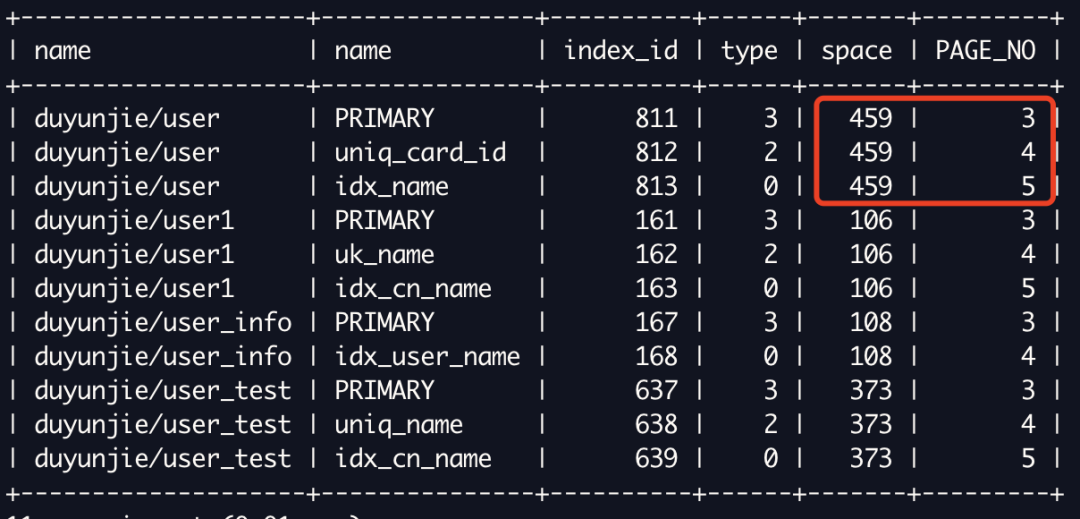
Task: Select index_id value 812
Action: click(x=656, y=152)
